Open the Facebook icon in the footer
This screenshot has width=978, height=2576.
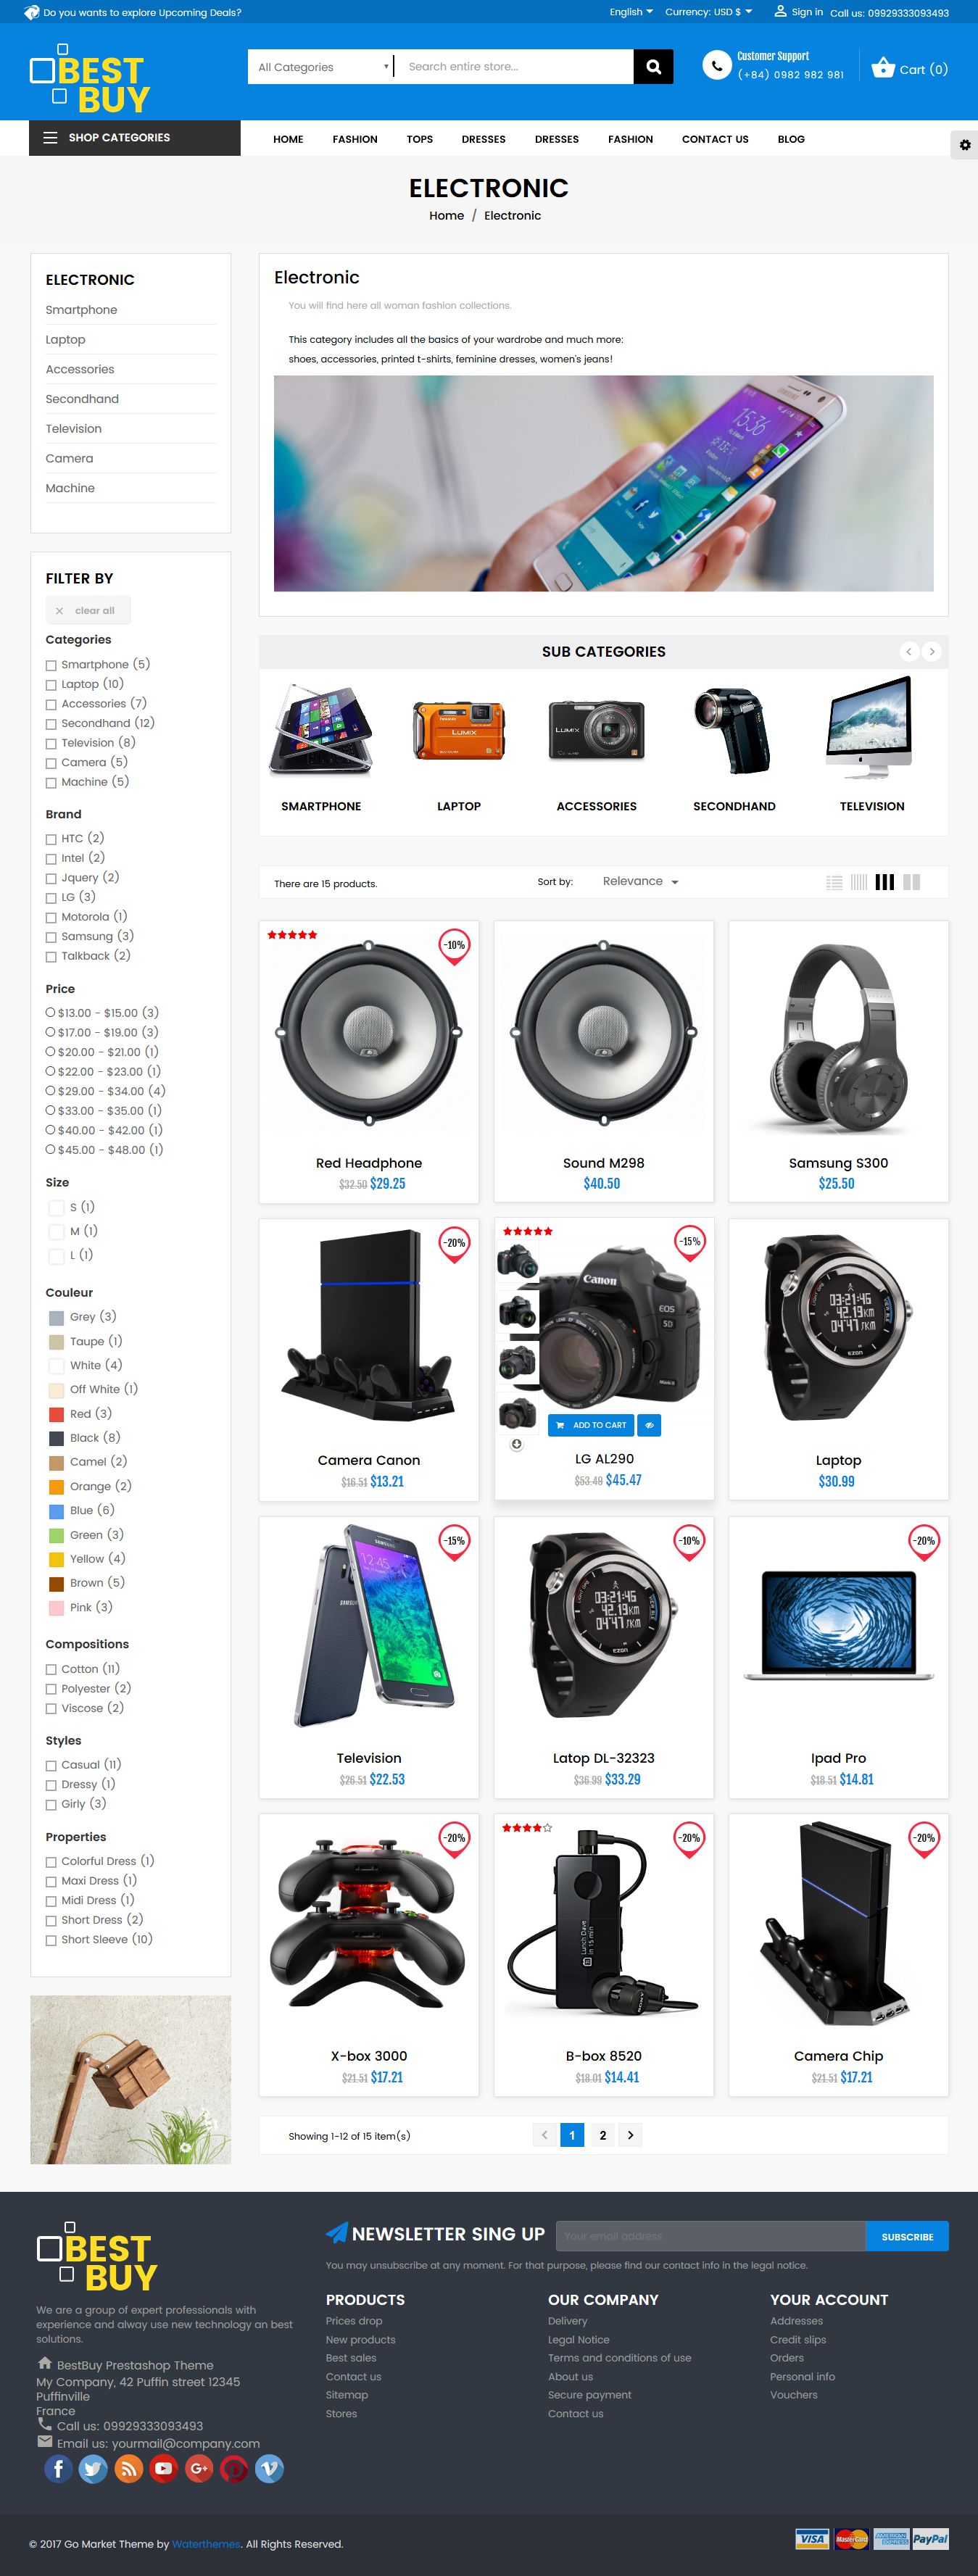58,2469
